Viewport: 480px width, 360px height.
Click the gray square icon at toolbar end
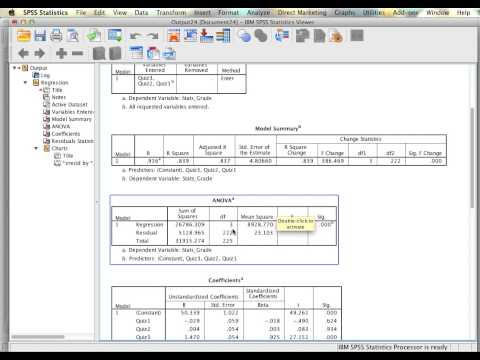357,36
